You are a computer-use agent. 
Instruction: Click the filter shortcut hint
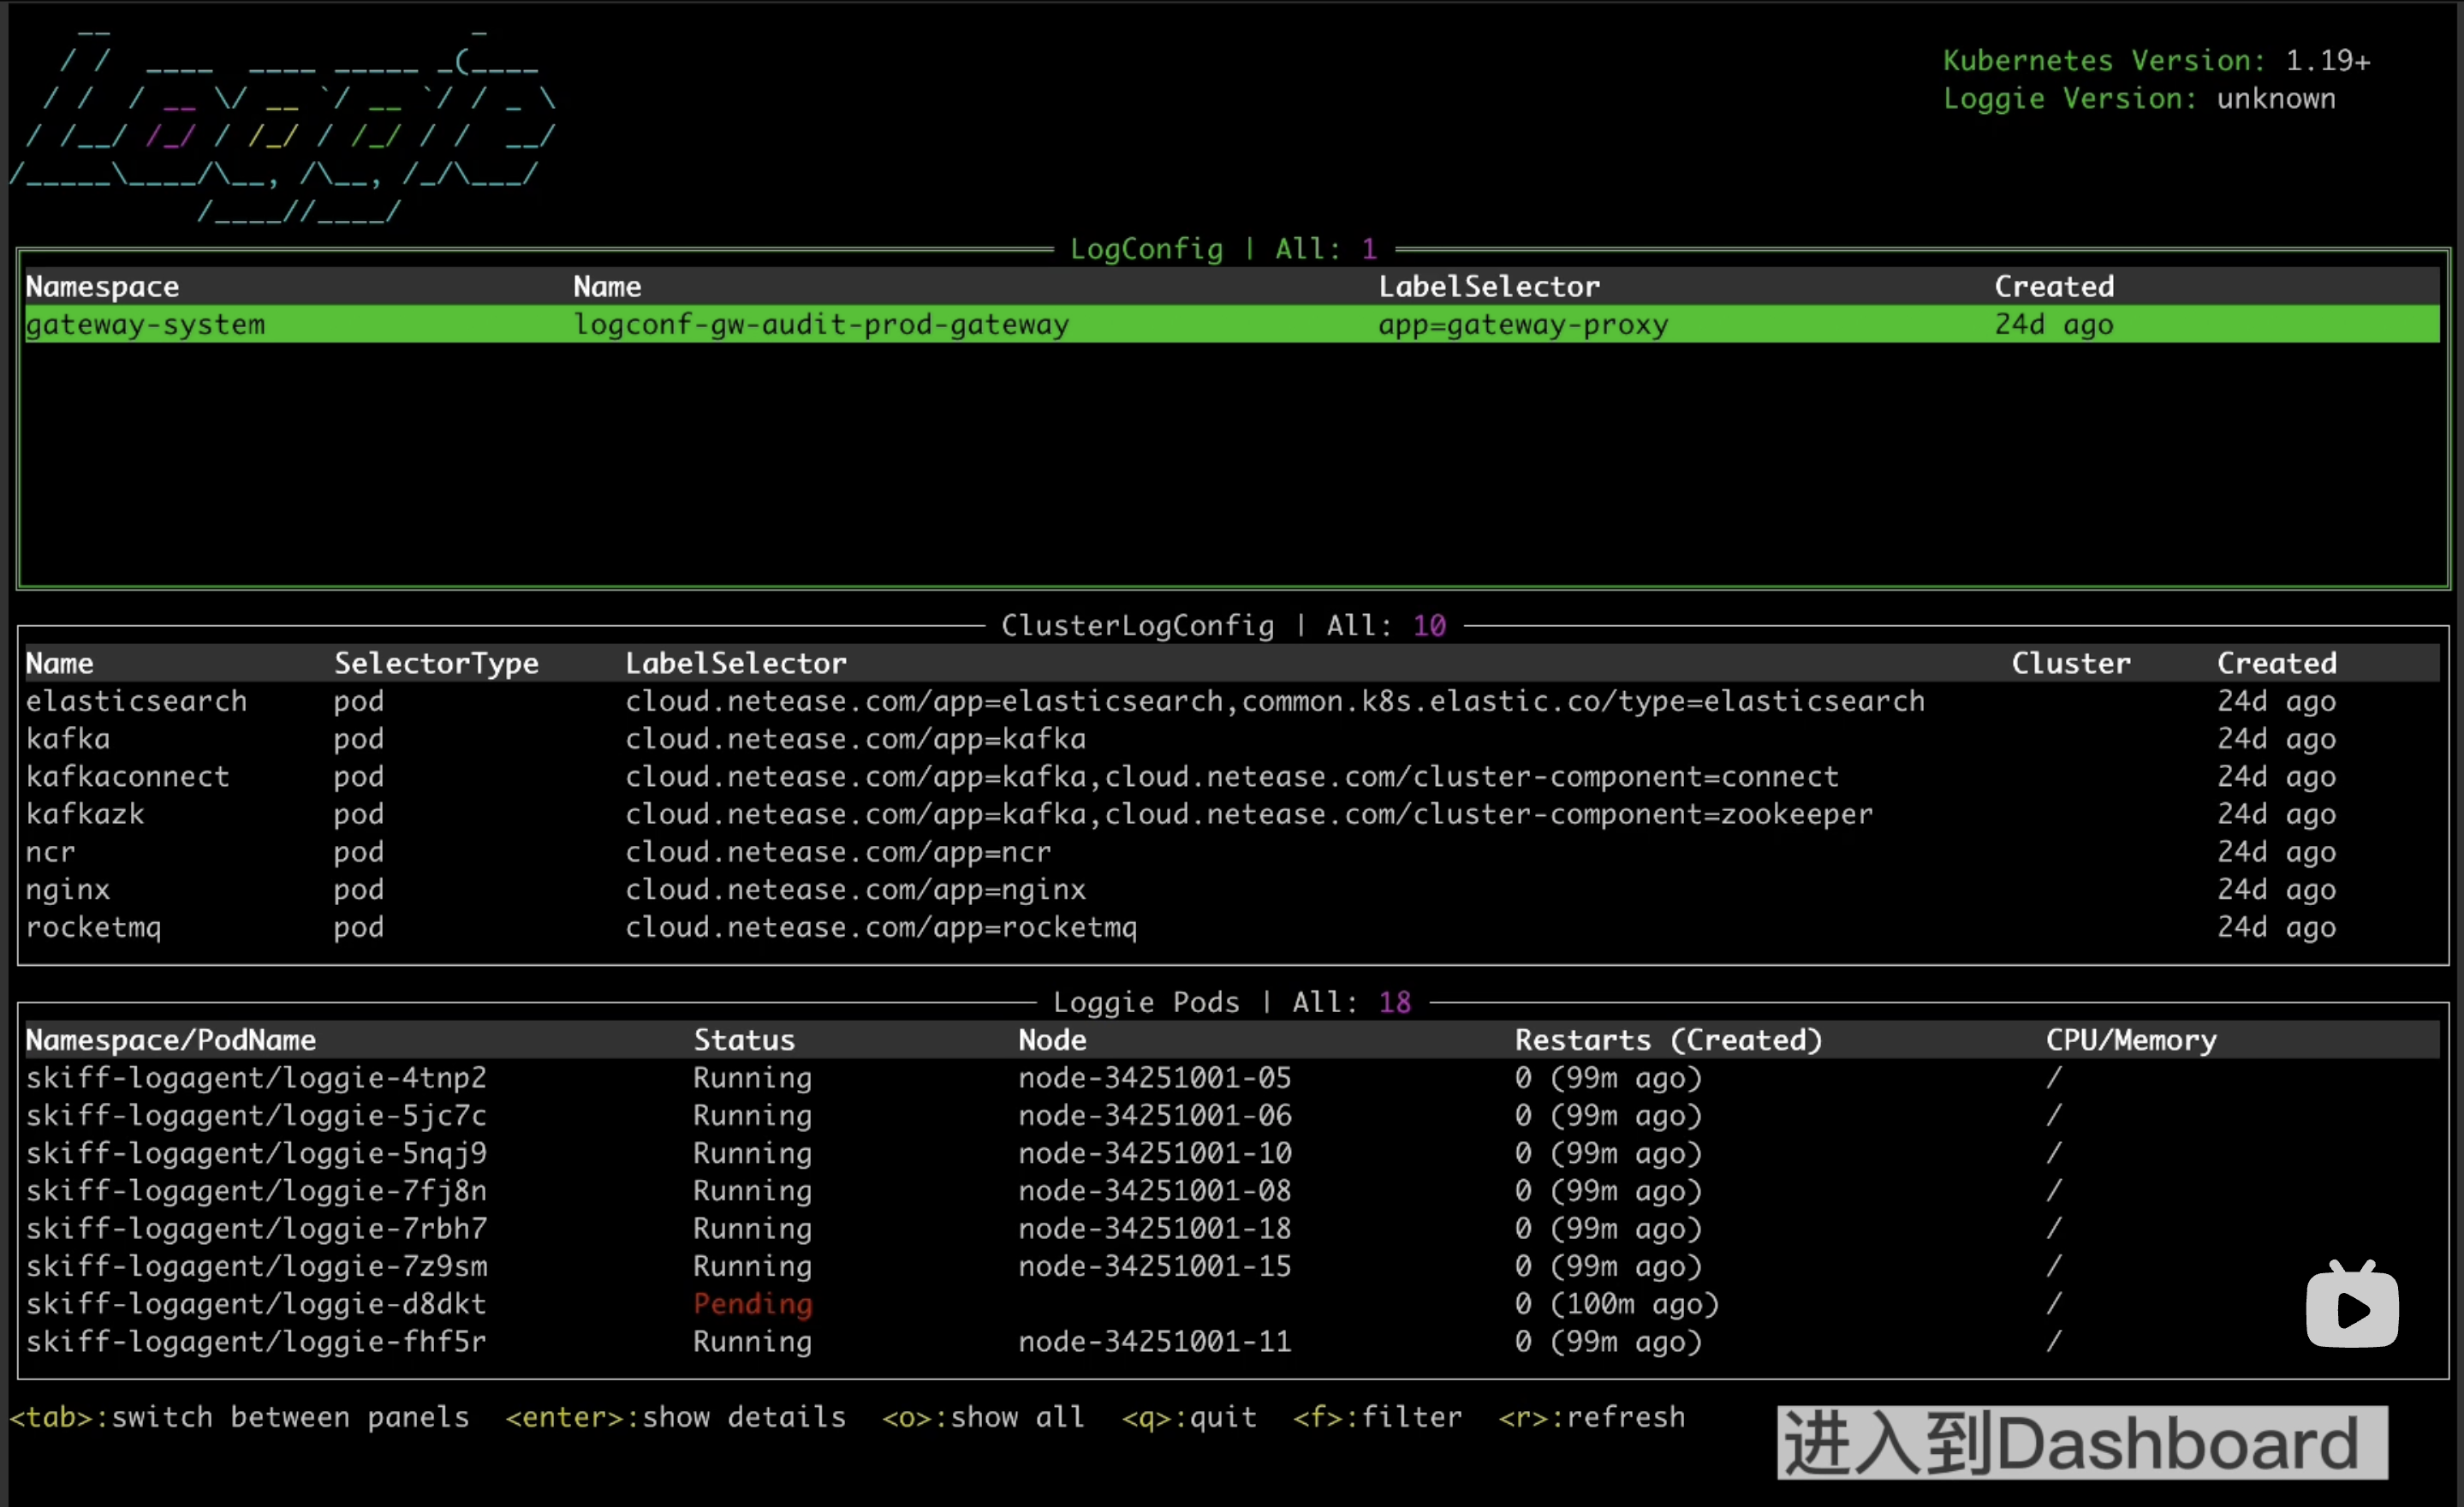(1376, 1418)
